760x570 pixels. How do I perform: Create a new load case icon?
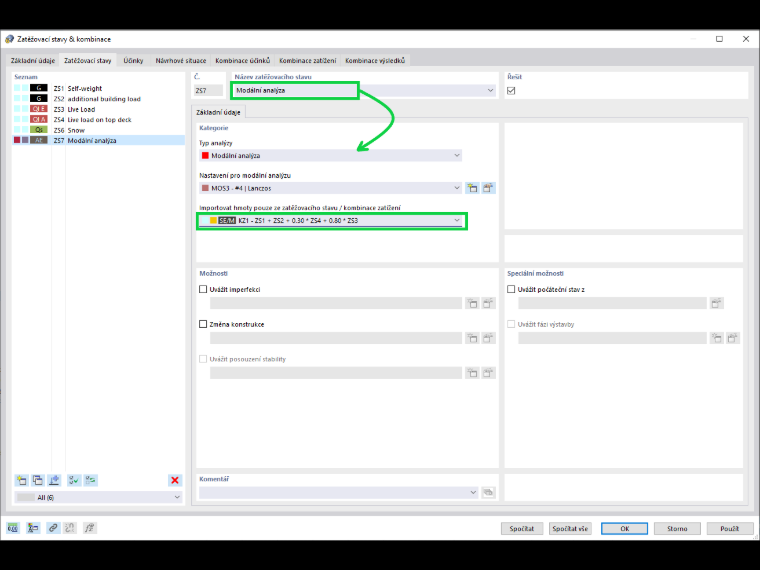click(21, 480)
